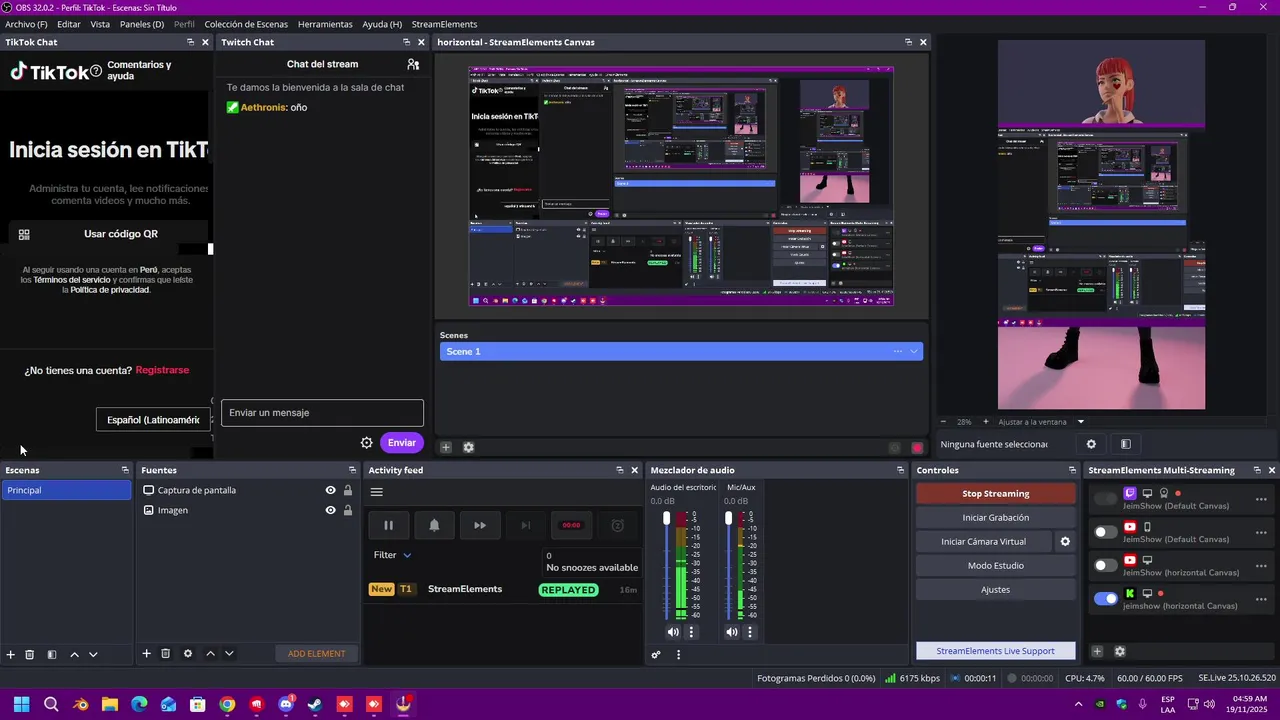Screen dimensions: 1280x720
Task: Mute Audio del escritorio speaker icon
Action: click(x=673, y=632)
